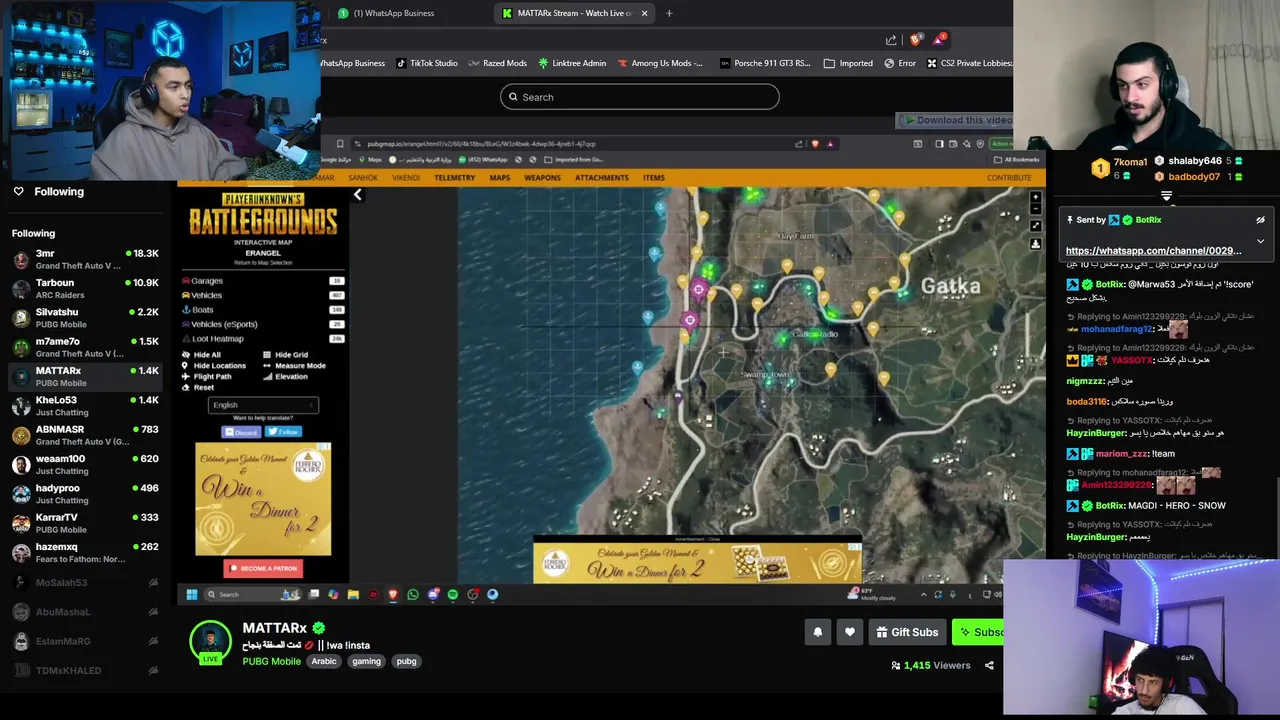The image size is (1280, 720).
Task: Open the ATTACHMENTS menu item
Action: click(602, 178)
